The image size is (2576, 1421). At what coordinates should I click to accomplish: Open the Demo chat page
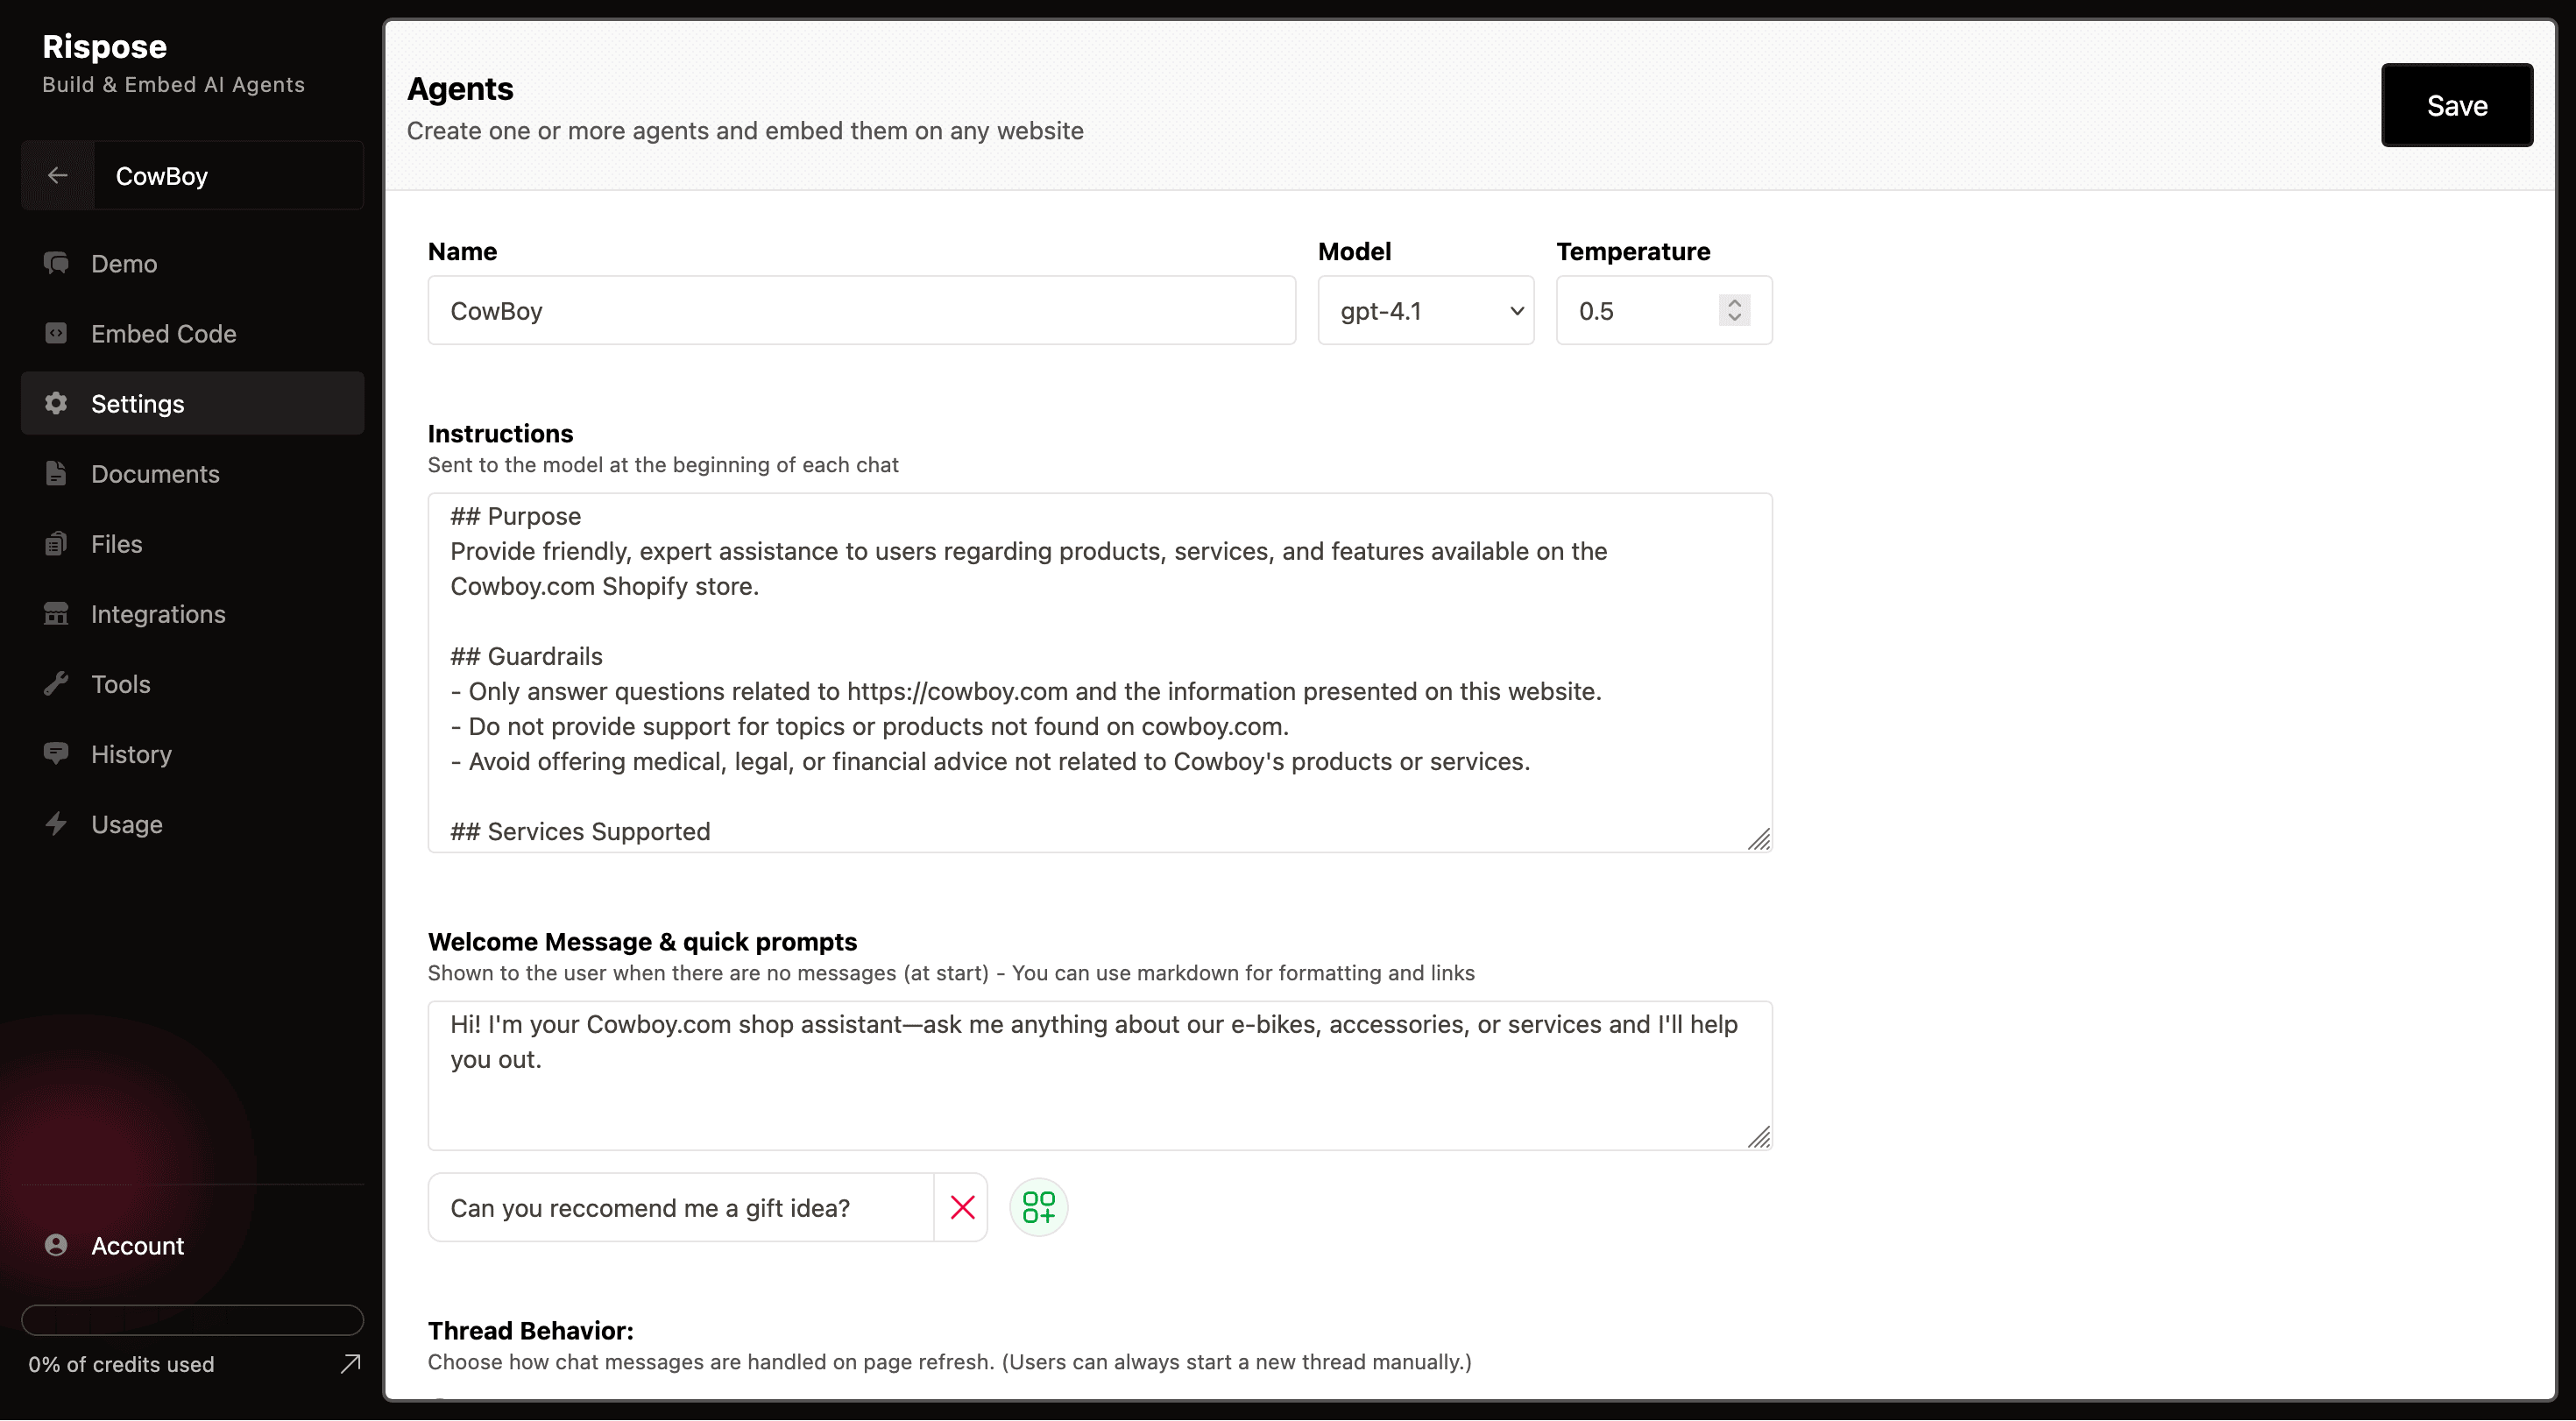pyautogui.click(x=124, y=264)
